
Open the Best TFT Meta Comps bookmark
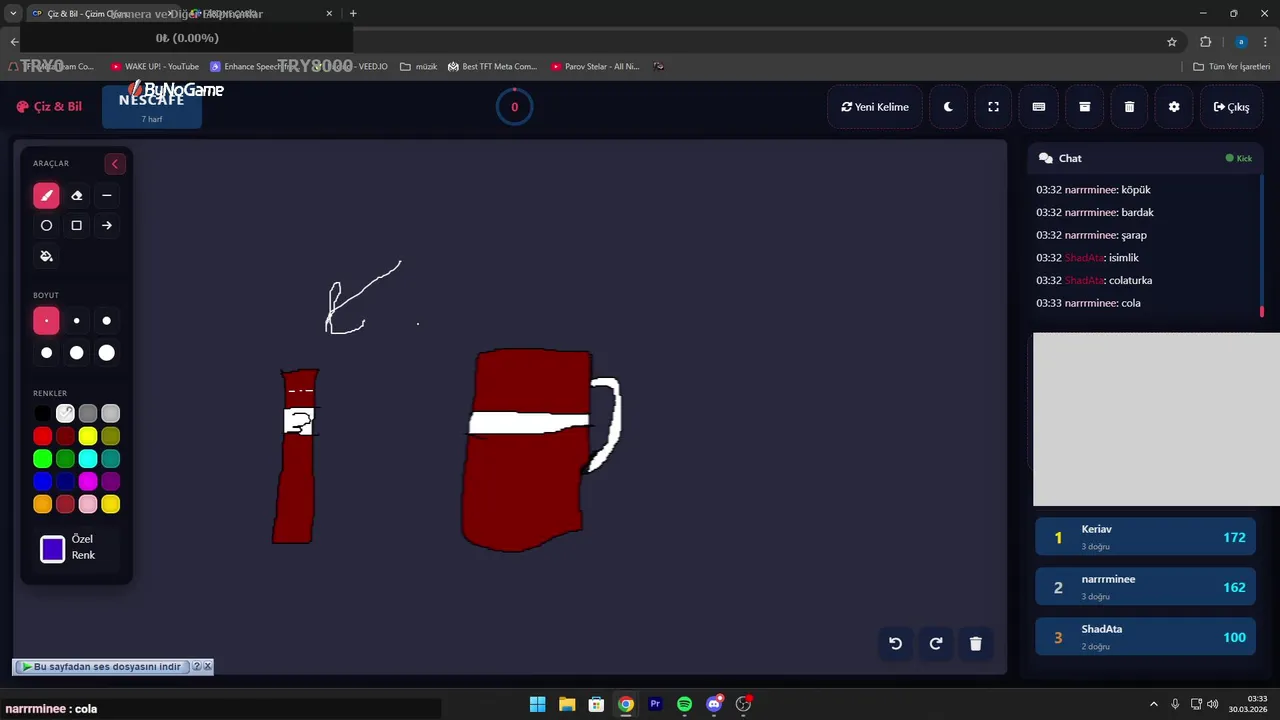pos(492,67)
